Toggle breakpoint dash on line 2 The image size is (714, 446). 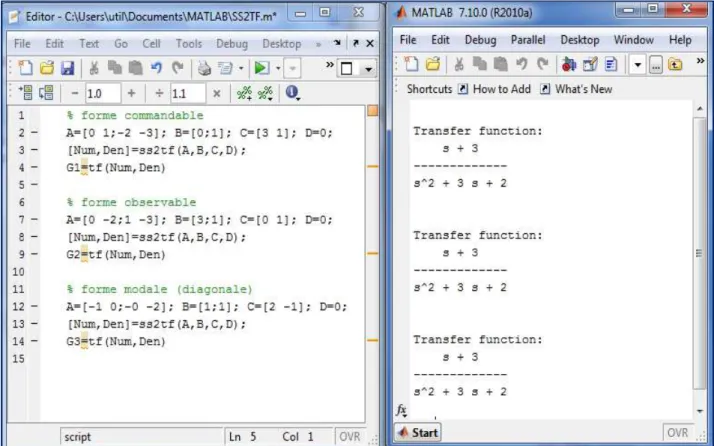[35, 133]
